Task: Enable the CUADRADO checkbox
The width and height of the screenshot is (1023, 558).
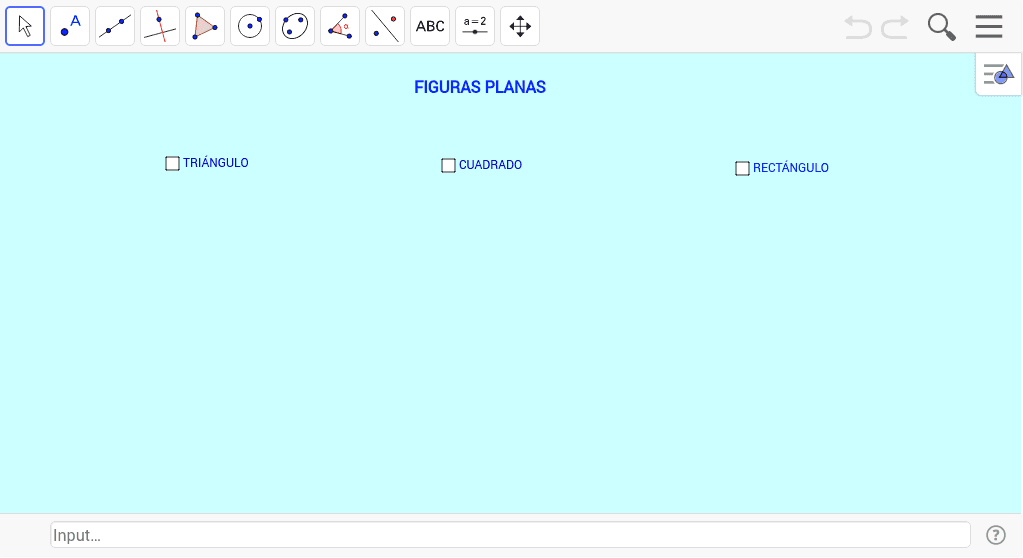Action: pyautogui.click(x=448, y=166)
